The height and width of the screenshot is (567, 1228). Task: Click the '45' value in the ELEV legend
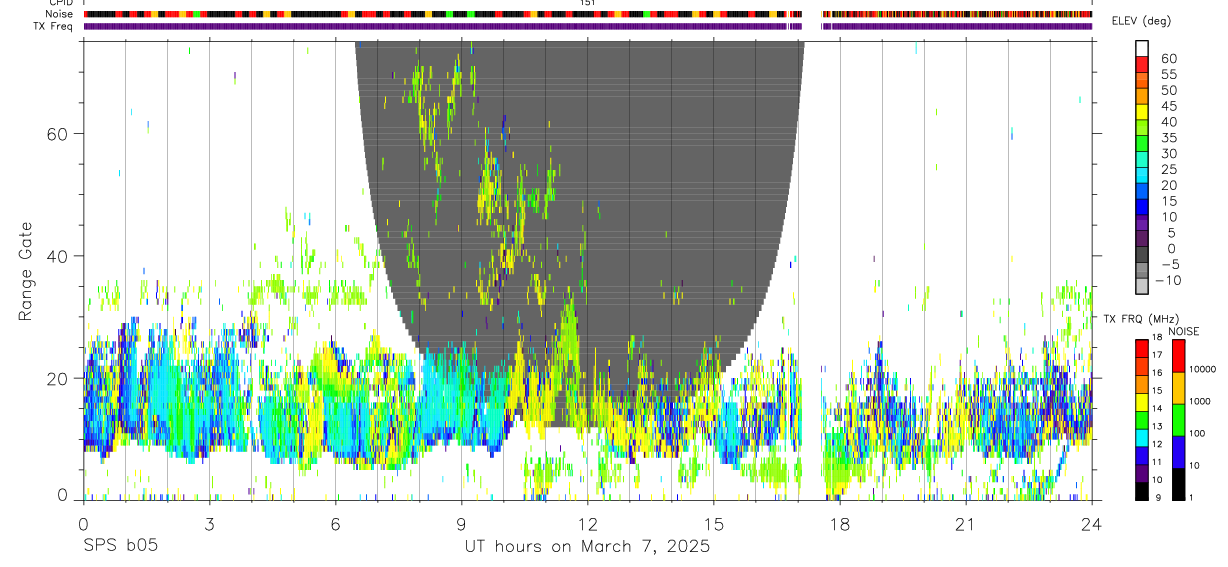tap(1168, 106)
